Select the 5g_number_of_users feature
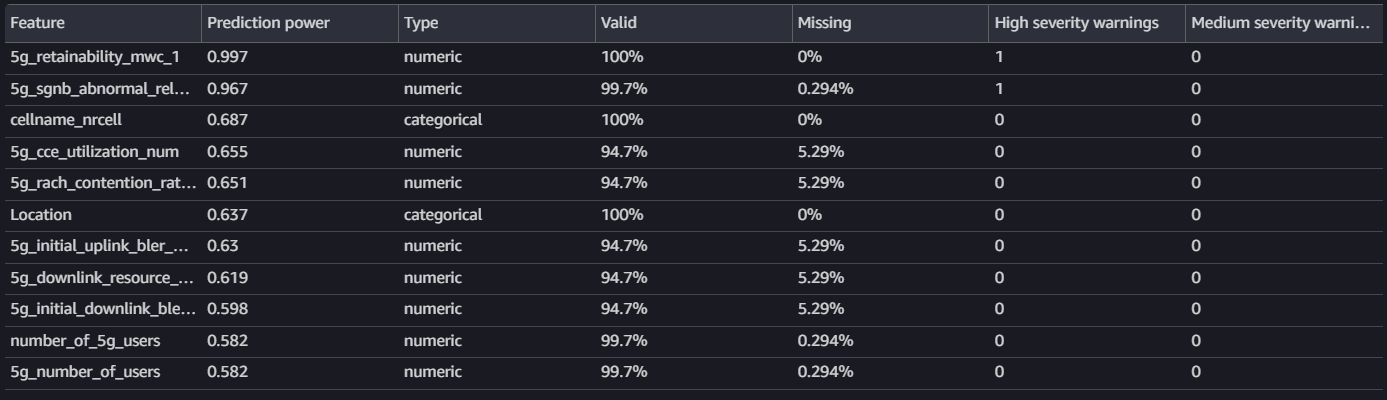1387x400 pixels. (85, 372)
